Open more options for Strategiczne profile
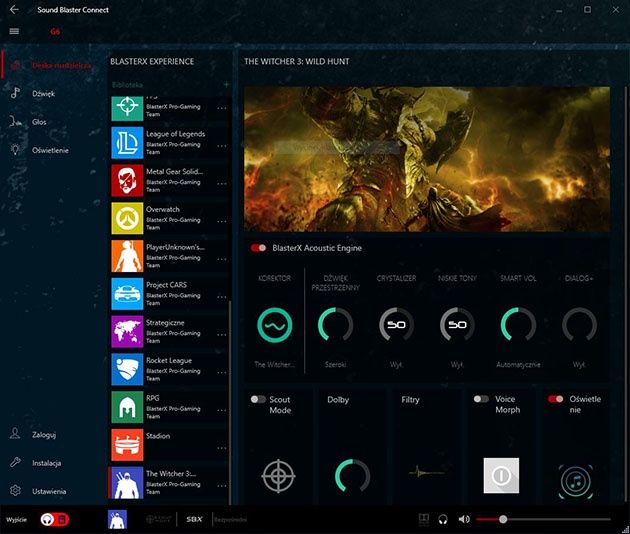 click(x=222, y=335)
